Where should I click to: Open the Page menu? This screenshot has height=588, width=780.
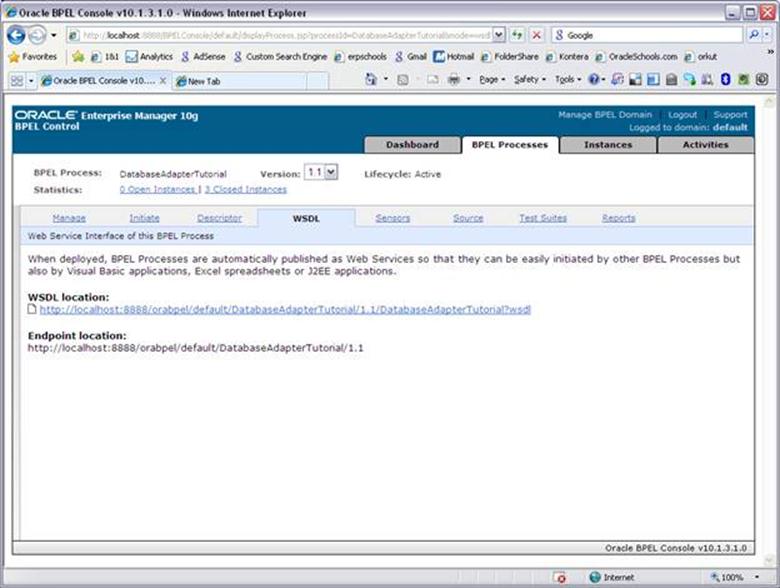tap(491, 80)
